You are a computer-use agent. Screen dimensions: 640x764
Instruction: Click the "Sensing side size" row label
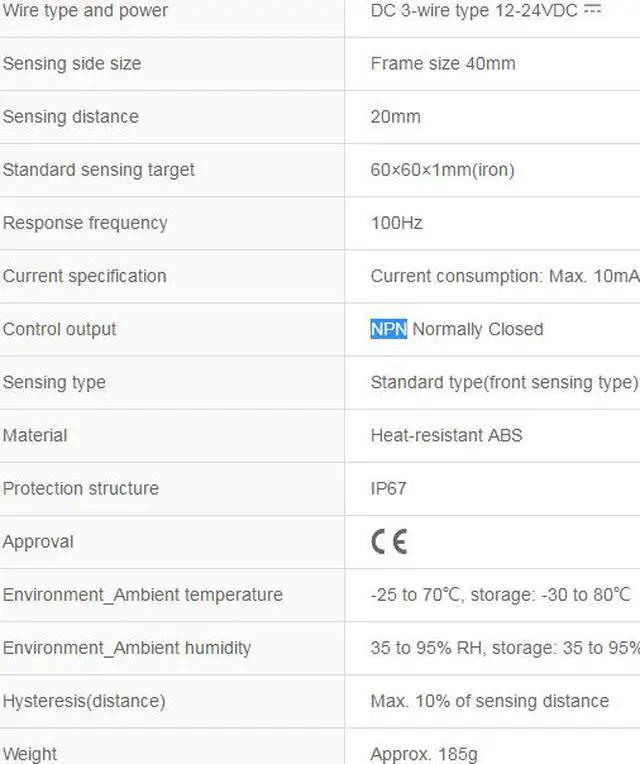[72, 64]
